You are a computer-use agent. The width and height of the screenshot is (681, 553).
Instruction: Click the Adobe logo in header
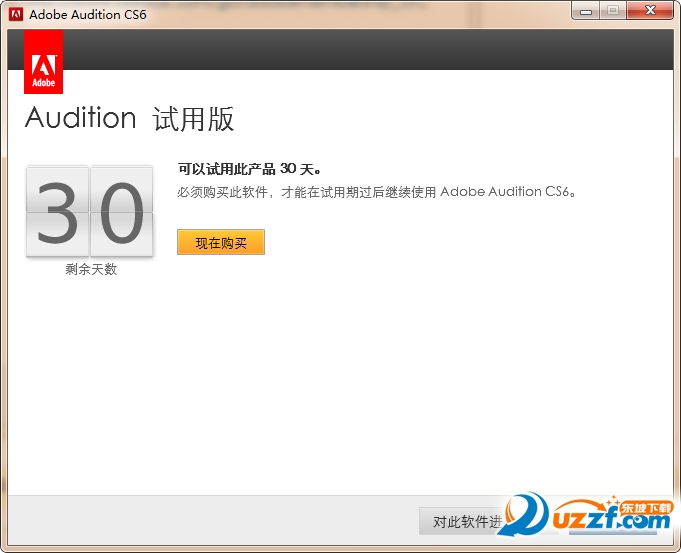coord(43,62)
